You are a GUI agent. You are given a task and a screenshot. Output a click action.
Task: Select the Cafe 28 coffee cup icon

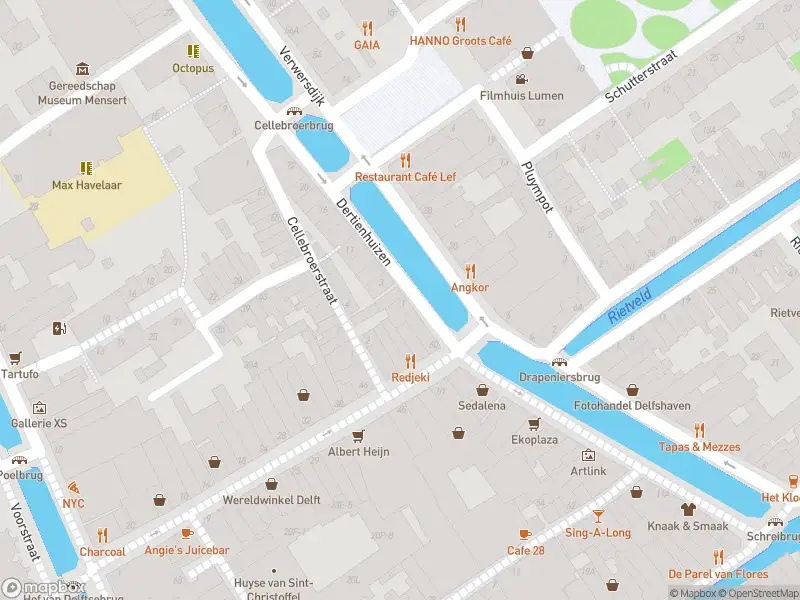525,535
